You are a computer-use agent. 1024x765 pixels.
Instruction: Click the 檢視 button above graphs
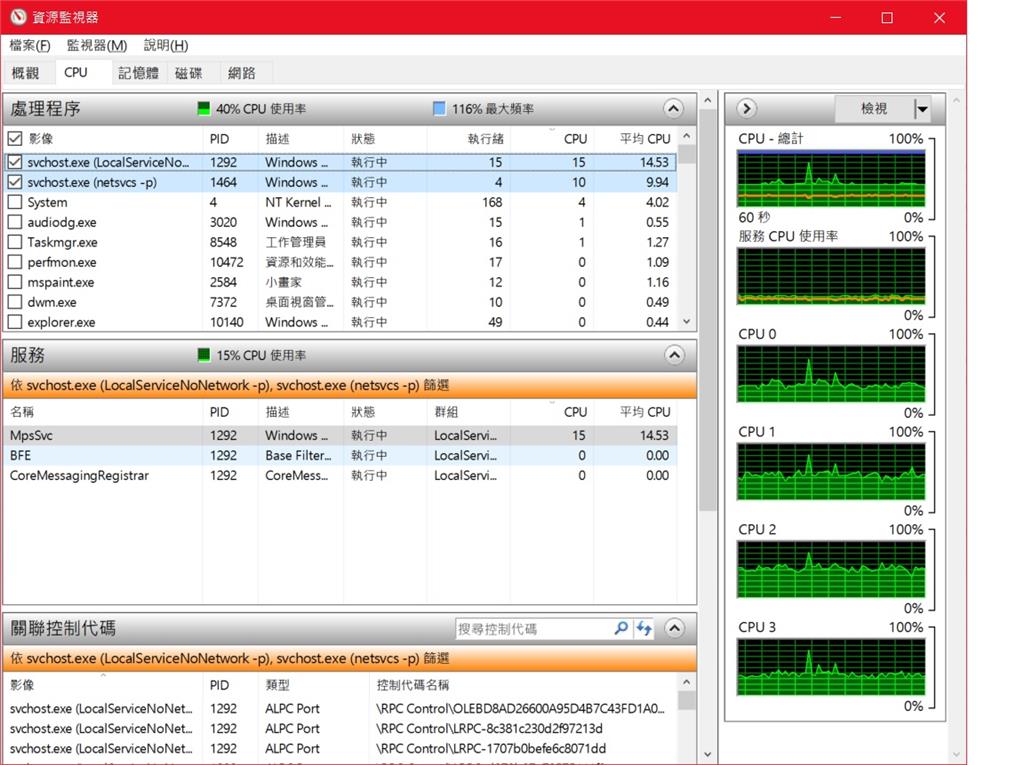[x=874, y=108]
